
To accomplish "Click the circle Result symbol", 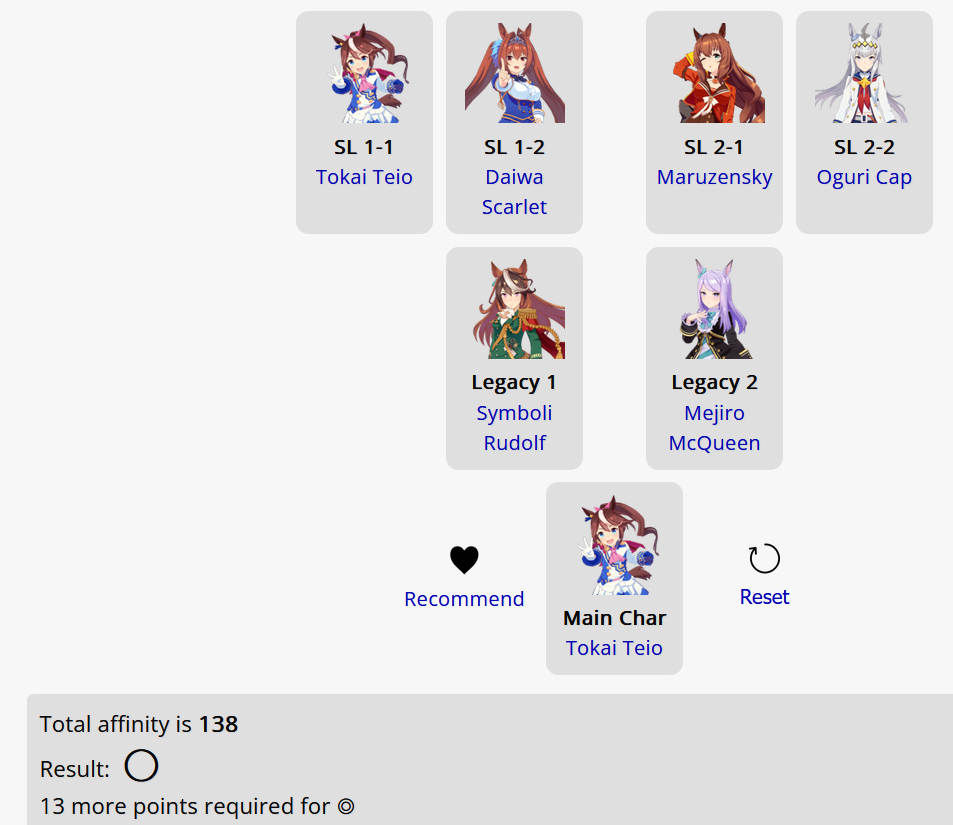I will 142,765.
